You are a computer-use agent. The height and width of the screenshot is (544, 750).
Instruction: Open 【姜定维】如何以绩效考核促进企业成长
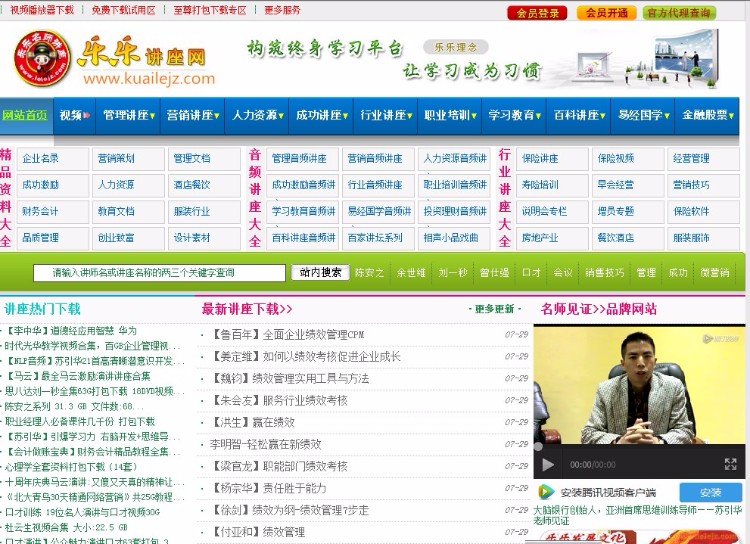coord(305,357)
